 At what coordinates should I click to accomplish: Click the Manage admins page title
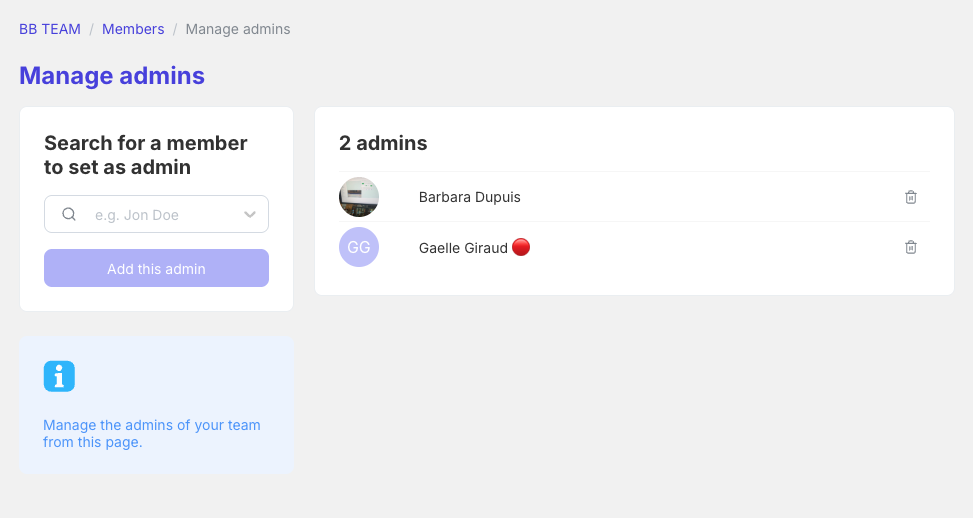(112, 76)
